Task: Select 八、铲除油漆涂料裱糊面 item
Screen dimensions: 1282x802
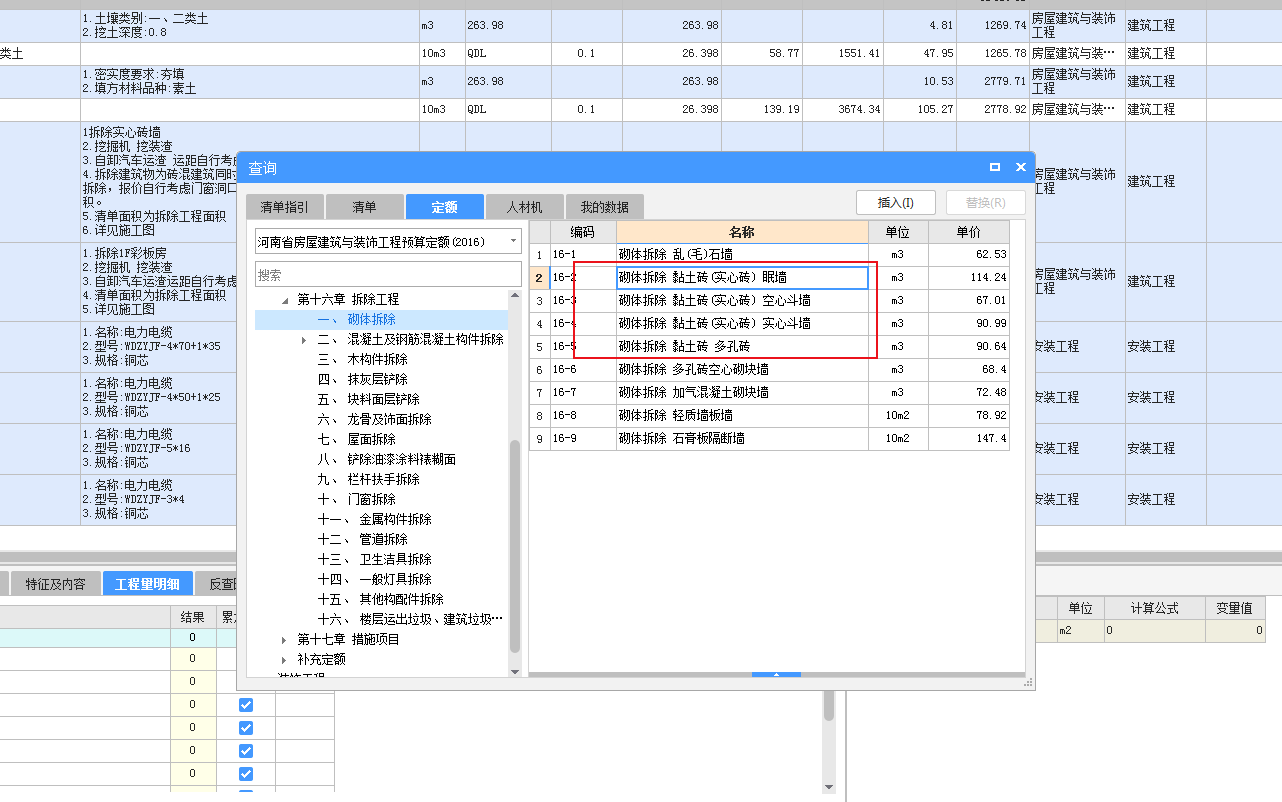Action: (x=386, y=459)
